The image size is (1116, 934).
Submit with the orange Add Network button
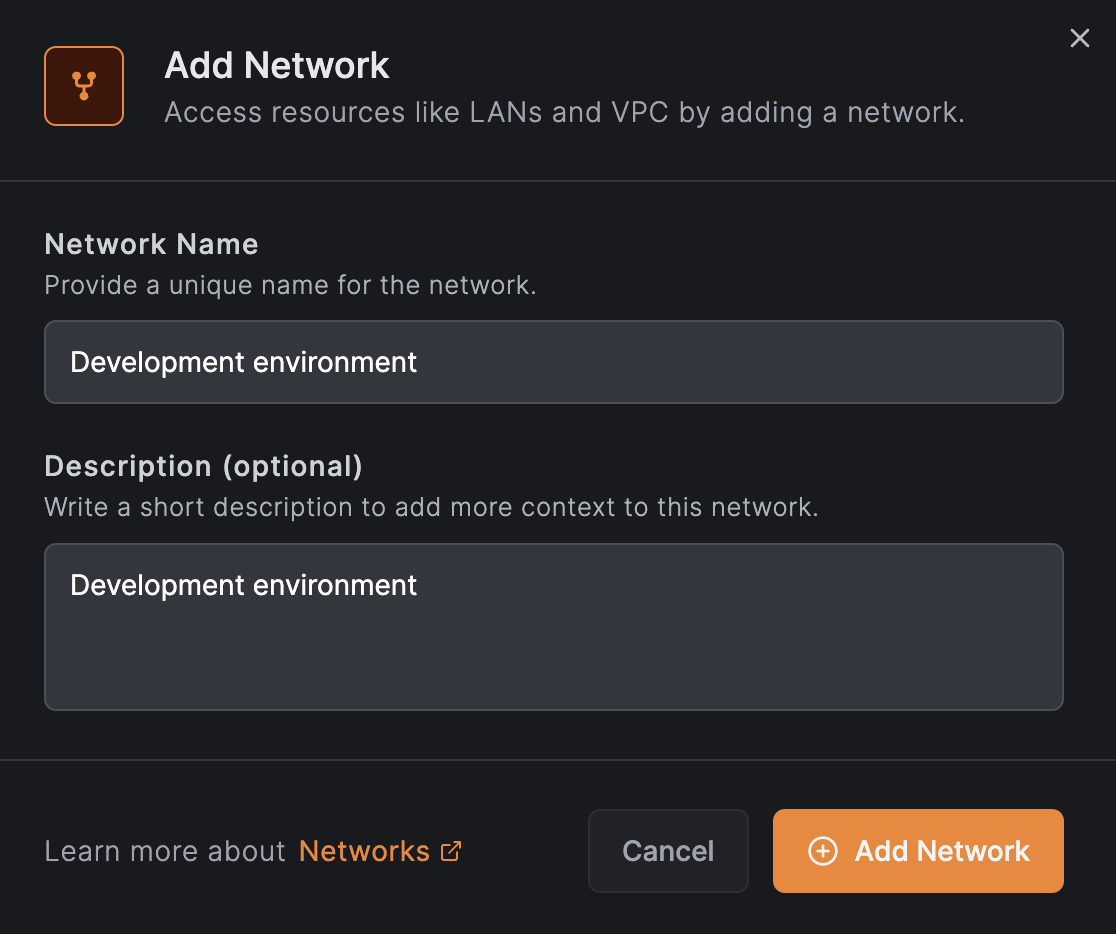click(917, 851)
